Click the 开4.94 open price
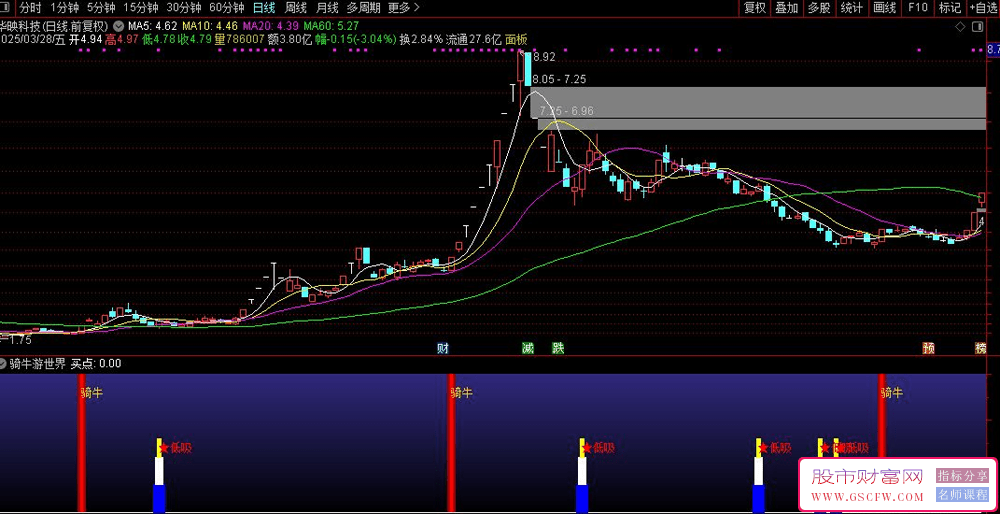The width and height of the screenshot is (1000, 514). [85, 40]
